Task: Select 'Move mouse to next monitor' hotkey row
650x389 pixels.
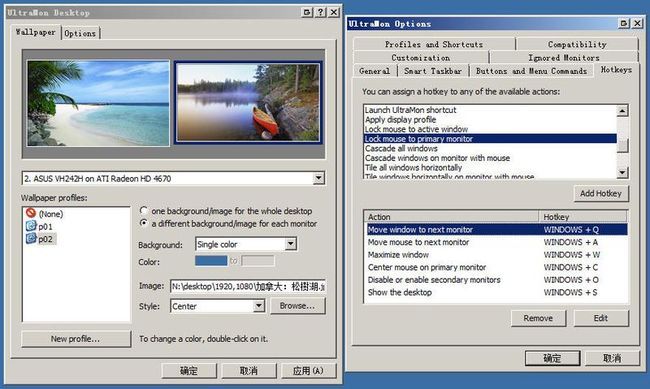Action: (496, 242)
